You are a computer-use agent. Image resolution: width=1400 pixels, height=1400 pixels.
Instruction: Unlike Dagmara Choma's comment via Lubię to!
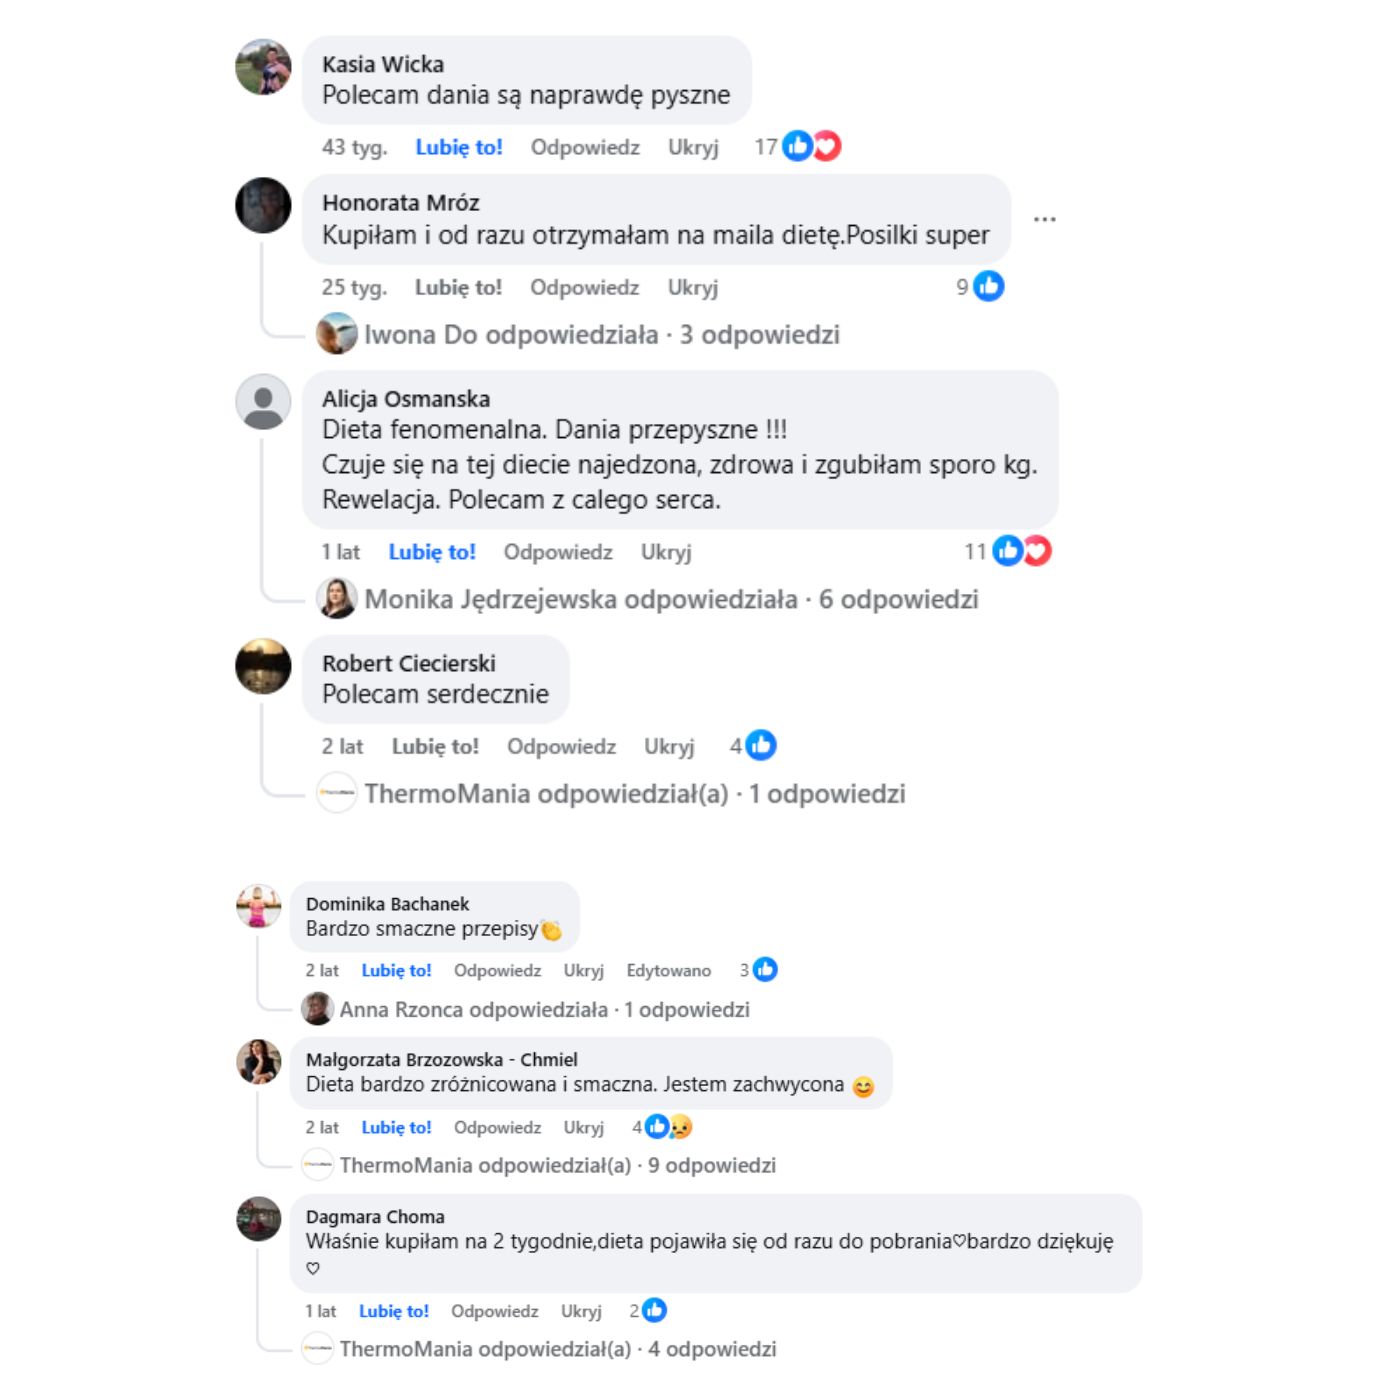coord(394,1311)
